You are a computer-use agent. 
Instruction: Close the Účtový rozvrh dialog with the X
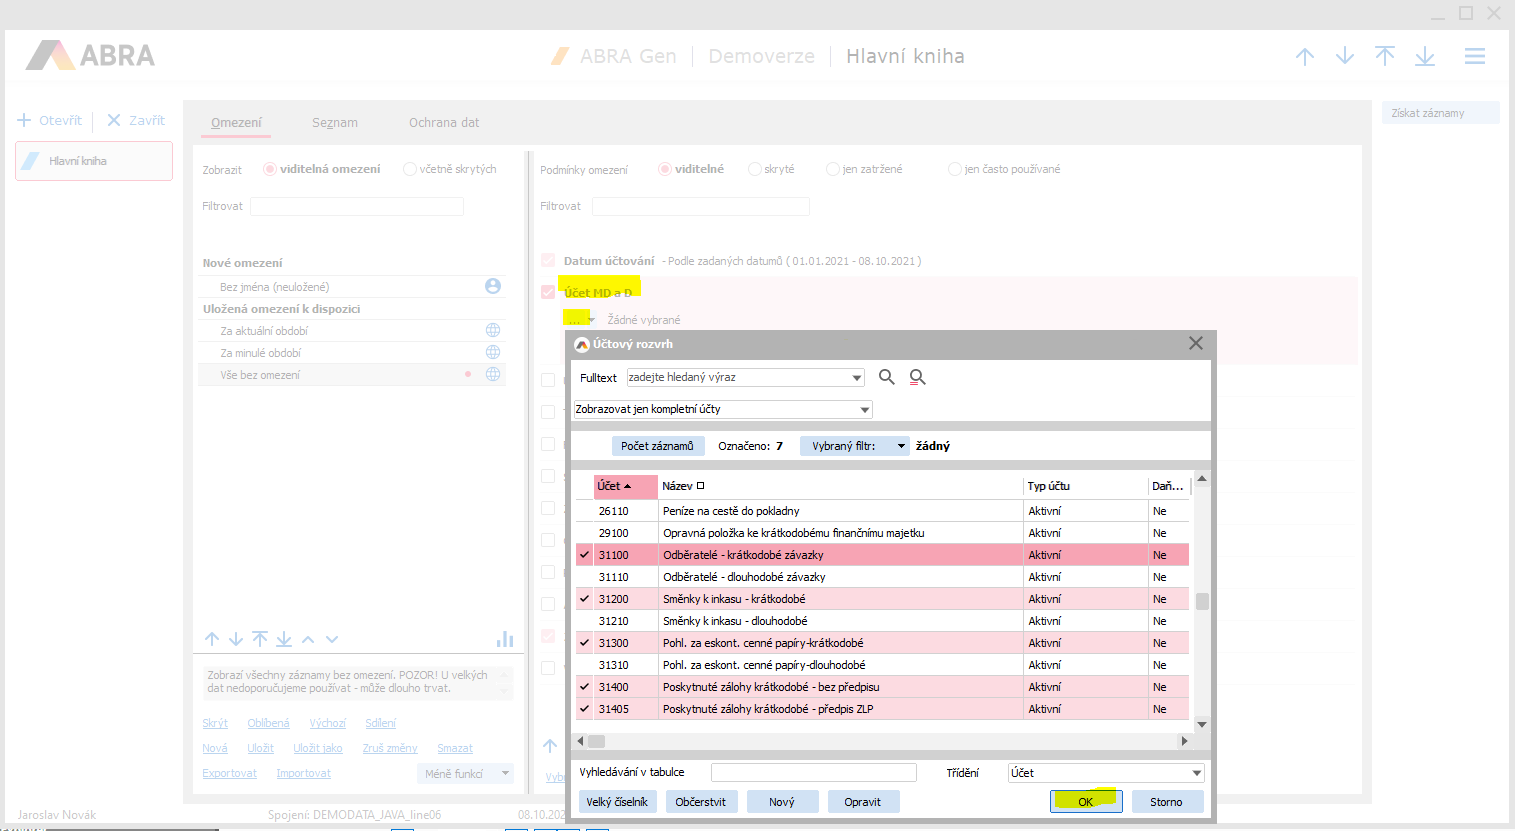pyautogui.click(x=1195, y=343)
